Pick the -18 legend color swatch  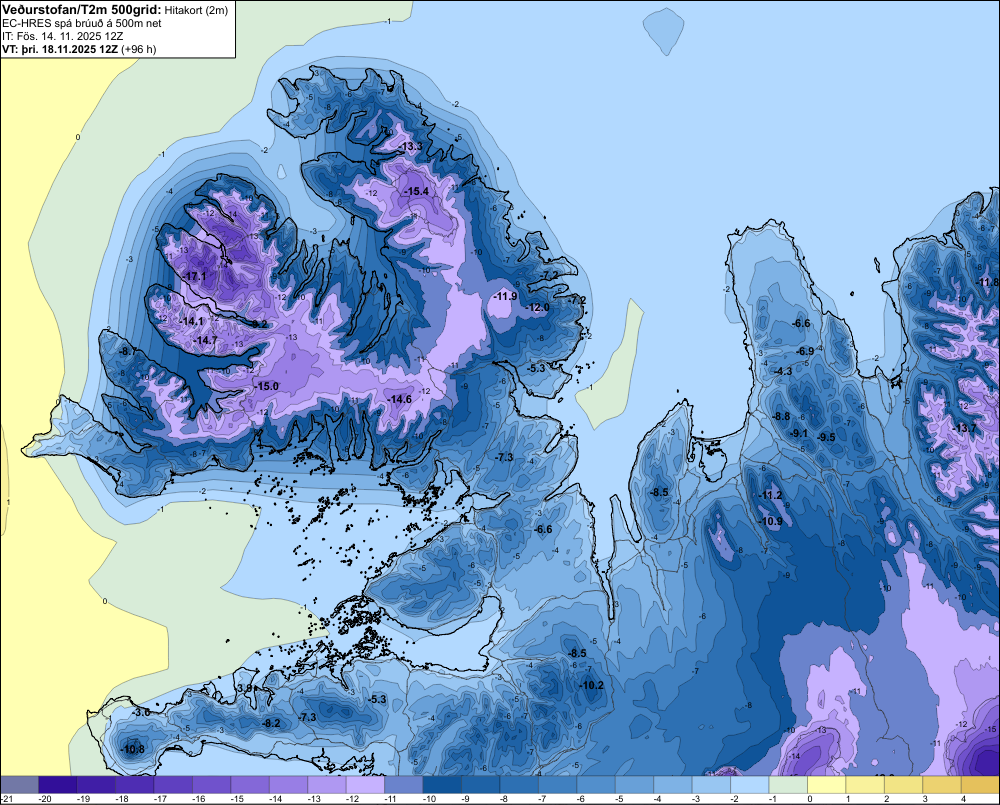coord(135,784)
